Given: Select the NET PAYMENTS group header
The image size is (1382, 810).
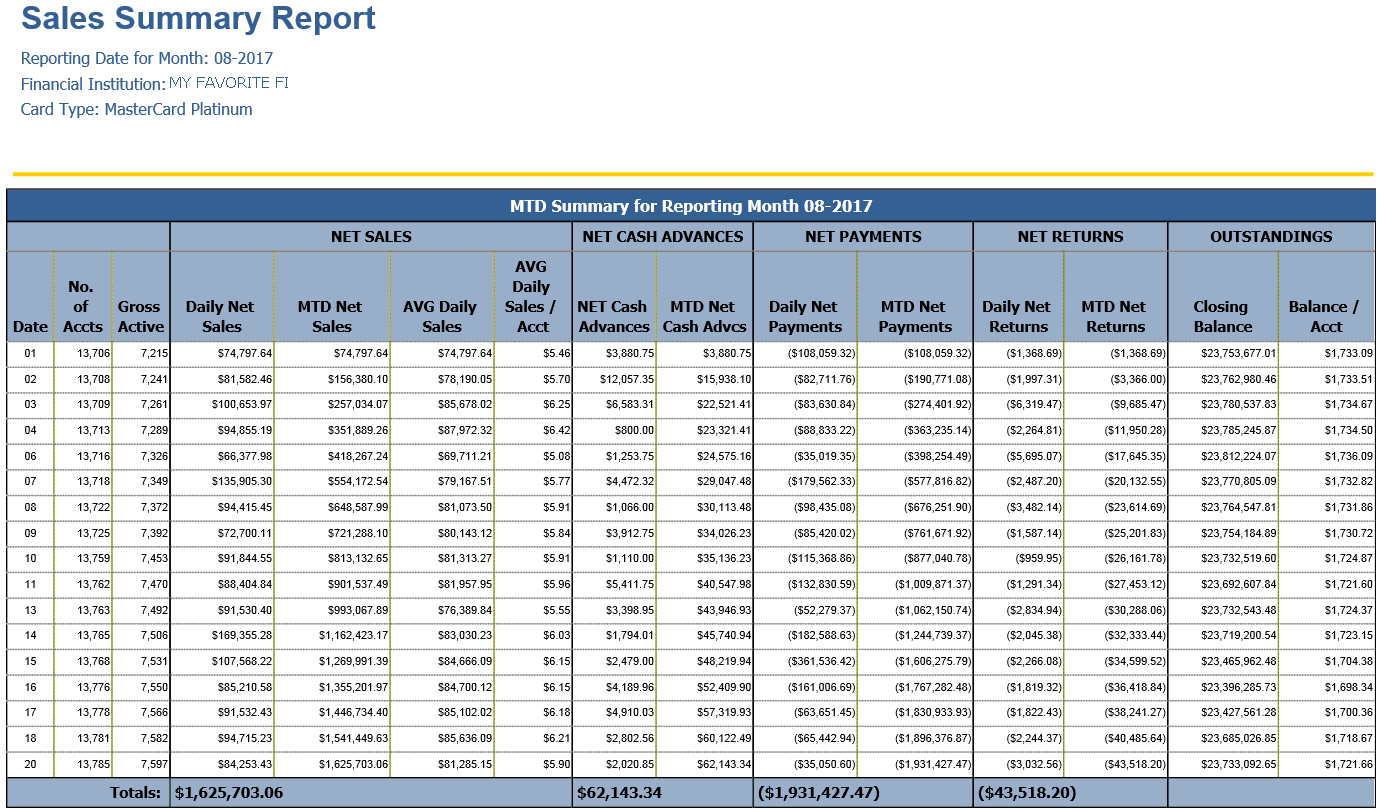Looking at the screenshot, I should point(863,237).
